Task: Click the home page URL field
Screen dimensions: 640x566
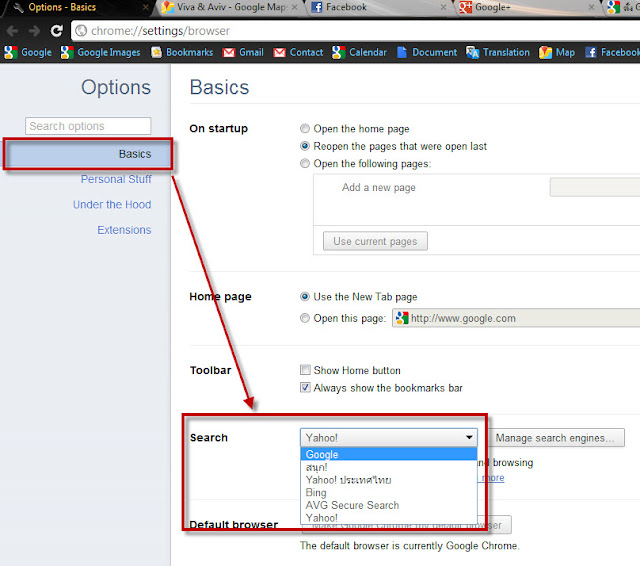Action: coord(516,318)
